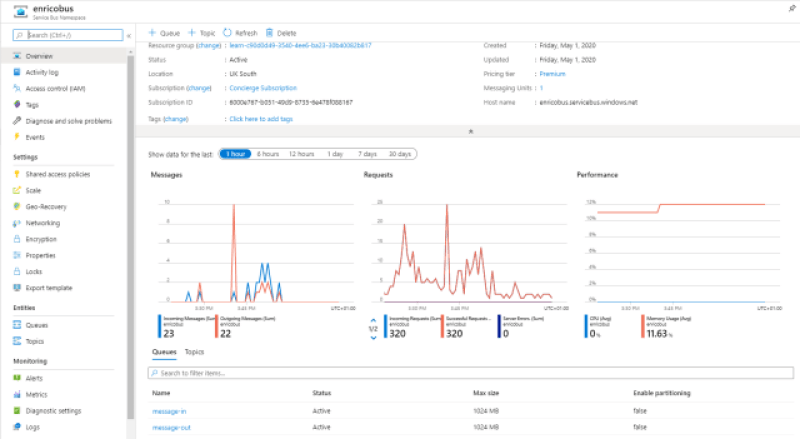Image resolution: width=800 pixels, height=439 pixels.
Task: Add a new Topic from toolbar
Action: [x=202, y=33]
